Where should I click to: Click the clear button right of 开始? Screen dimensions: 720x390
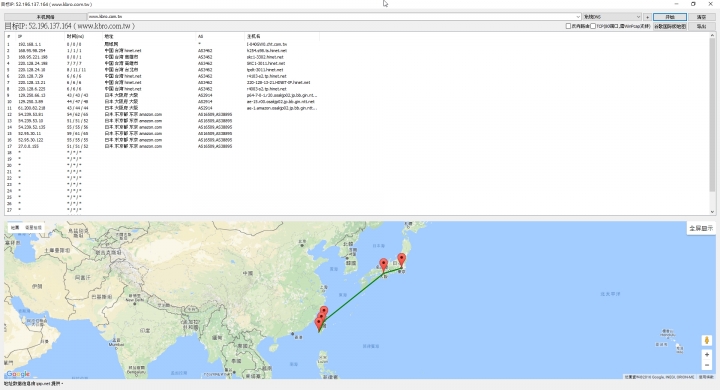point(701,17)
